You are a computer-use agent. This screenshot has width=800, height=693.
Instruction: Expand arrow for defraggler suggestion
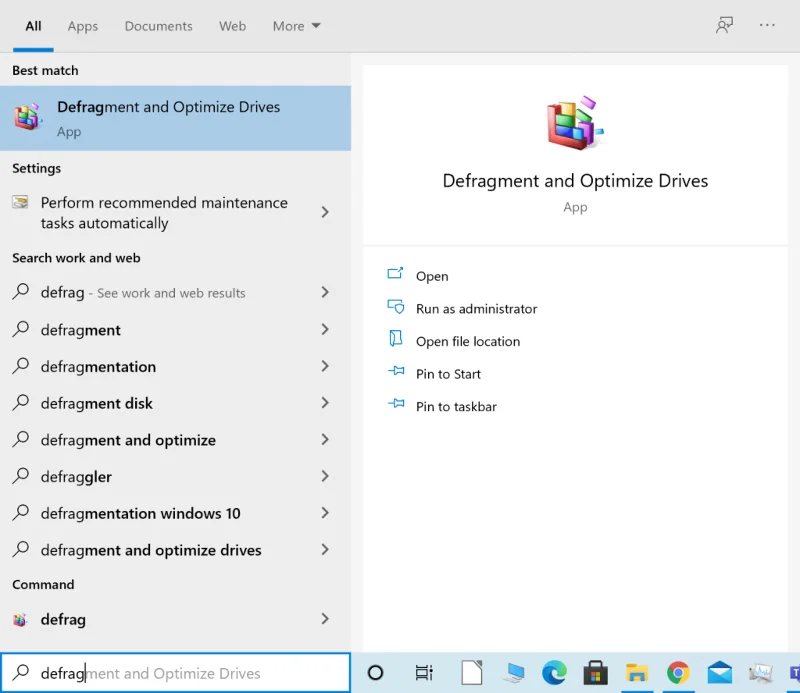click(325, 476)
